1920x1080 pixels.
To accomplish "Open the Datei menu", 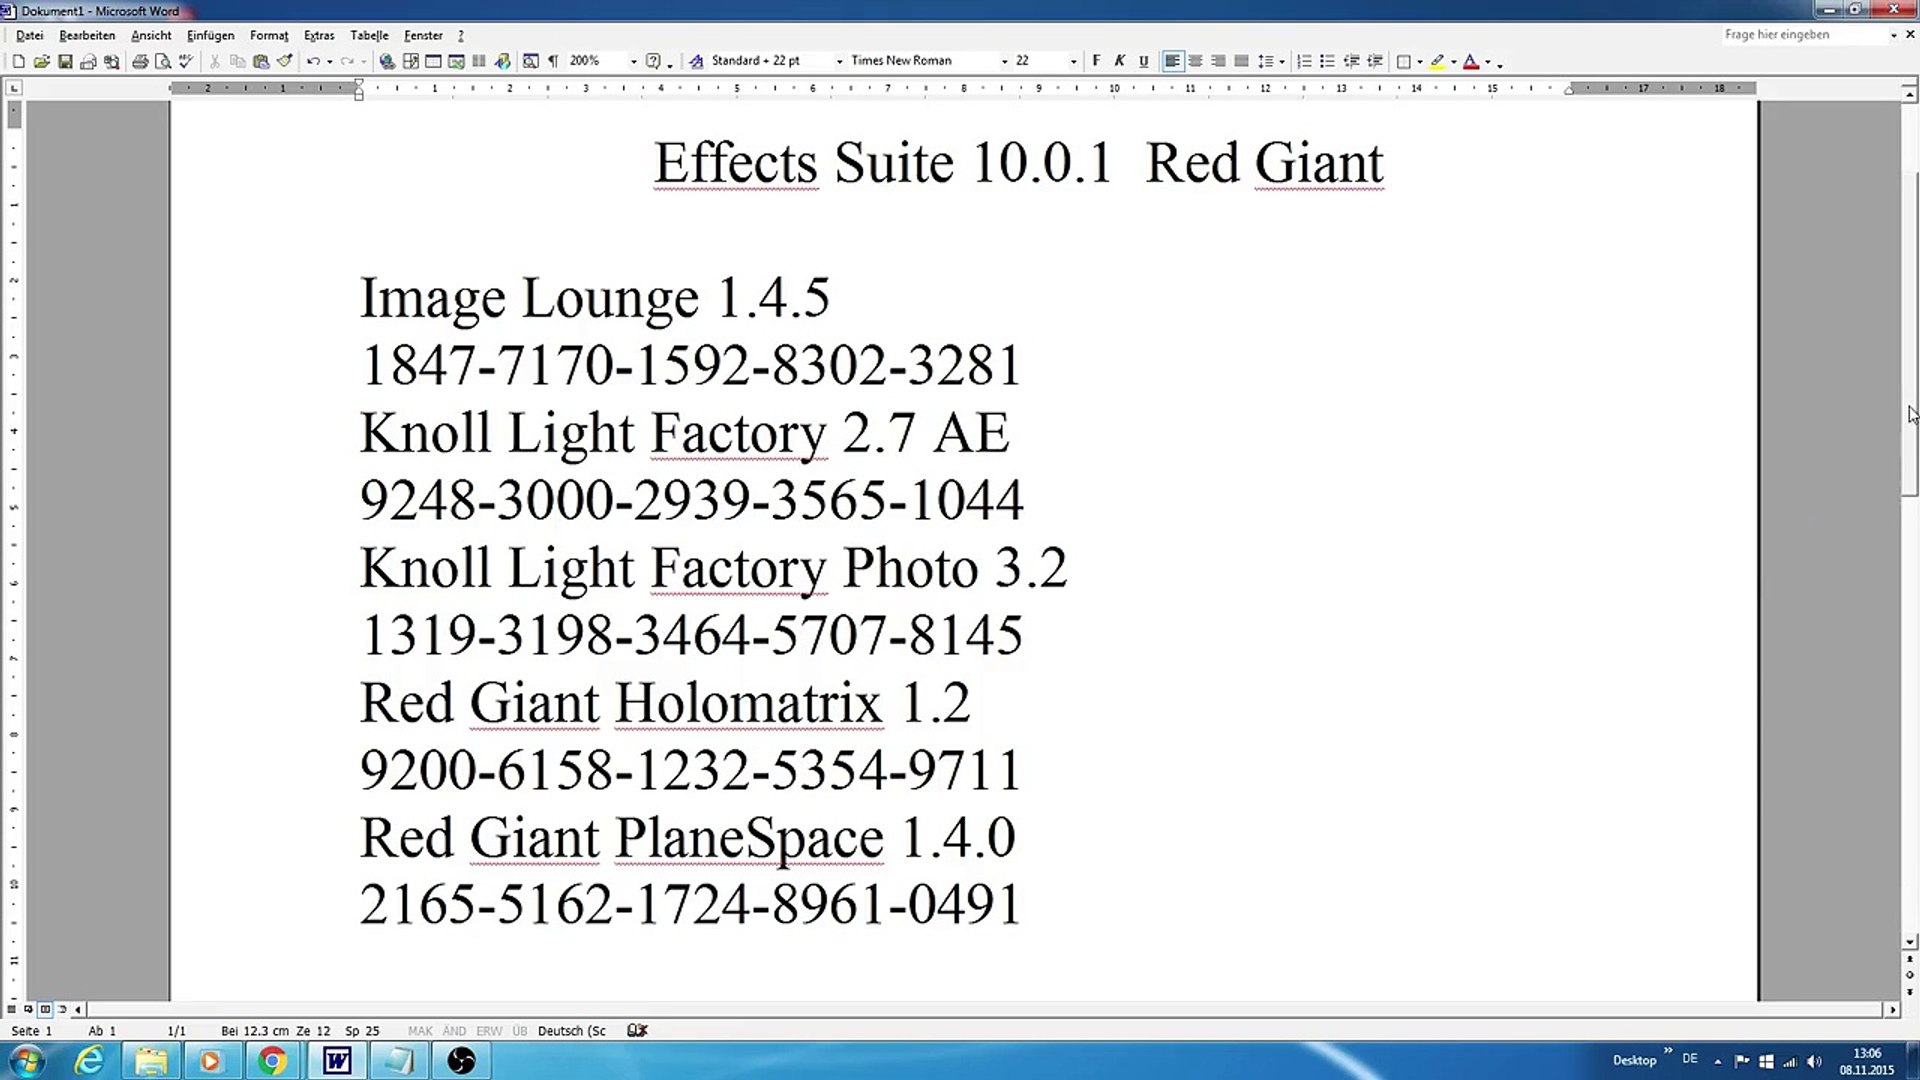I will coord(29,36).
